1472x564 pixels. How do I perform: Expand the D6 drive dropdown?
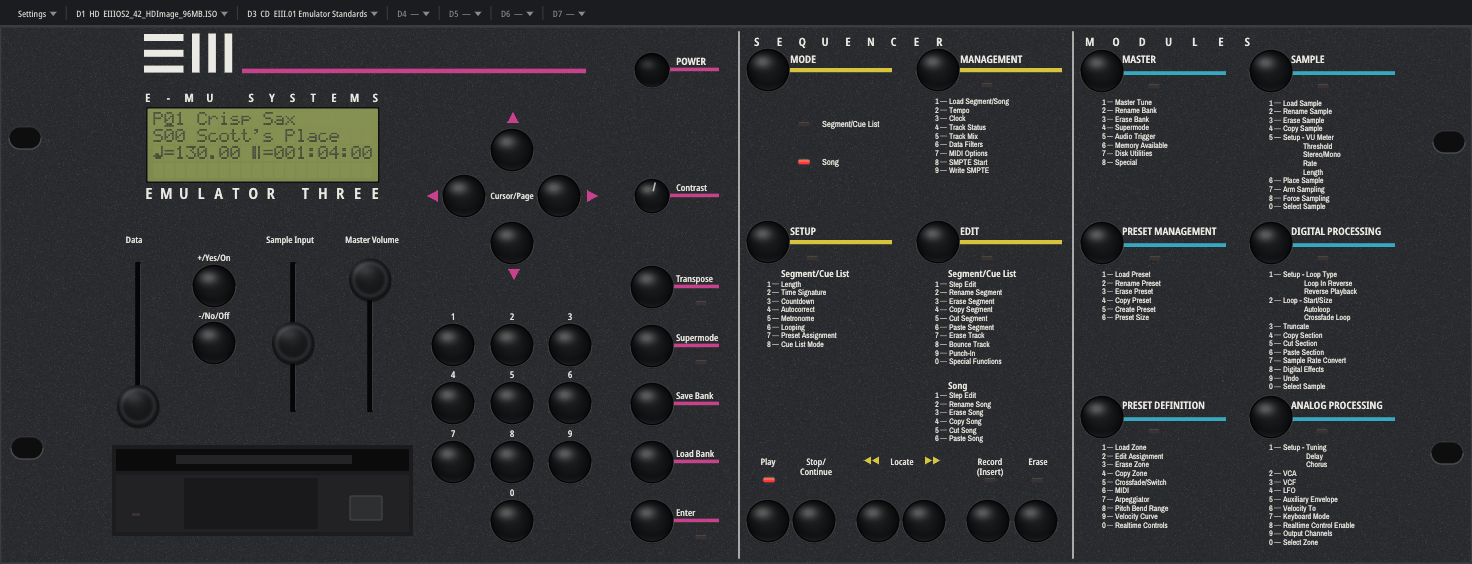point(517,14)
